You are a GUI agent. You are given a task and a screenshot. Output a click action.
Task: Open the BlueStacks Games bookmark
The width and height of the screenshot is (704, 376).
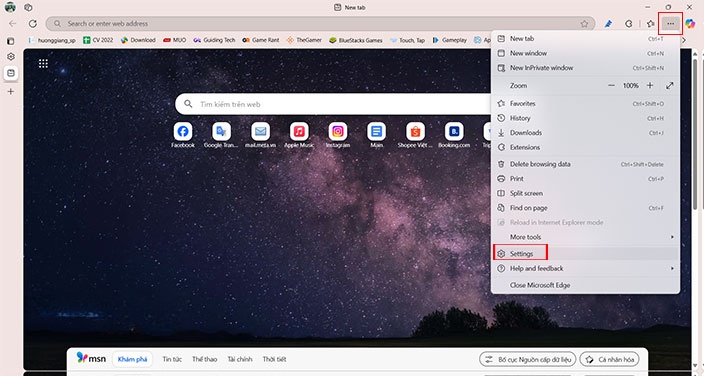click(x=356, y=40)
